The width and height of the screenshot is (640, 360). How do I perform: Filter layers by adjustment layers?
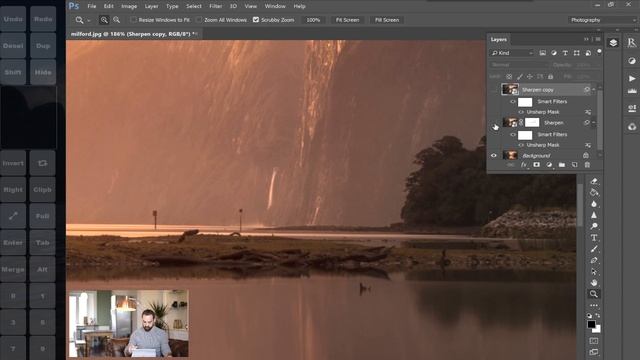pos(554,53)
